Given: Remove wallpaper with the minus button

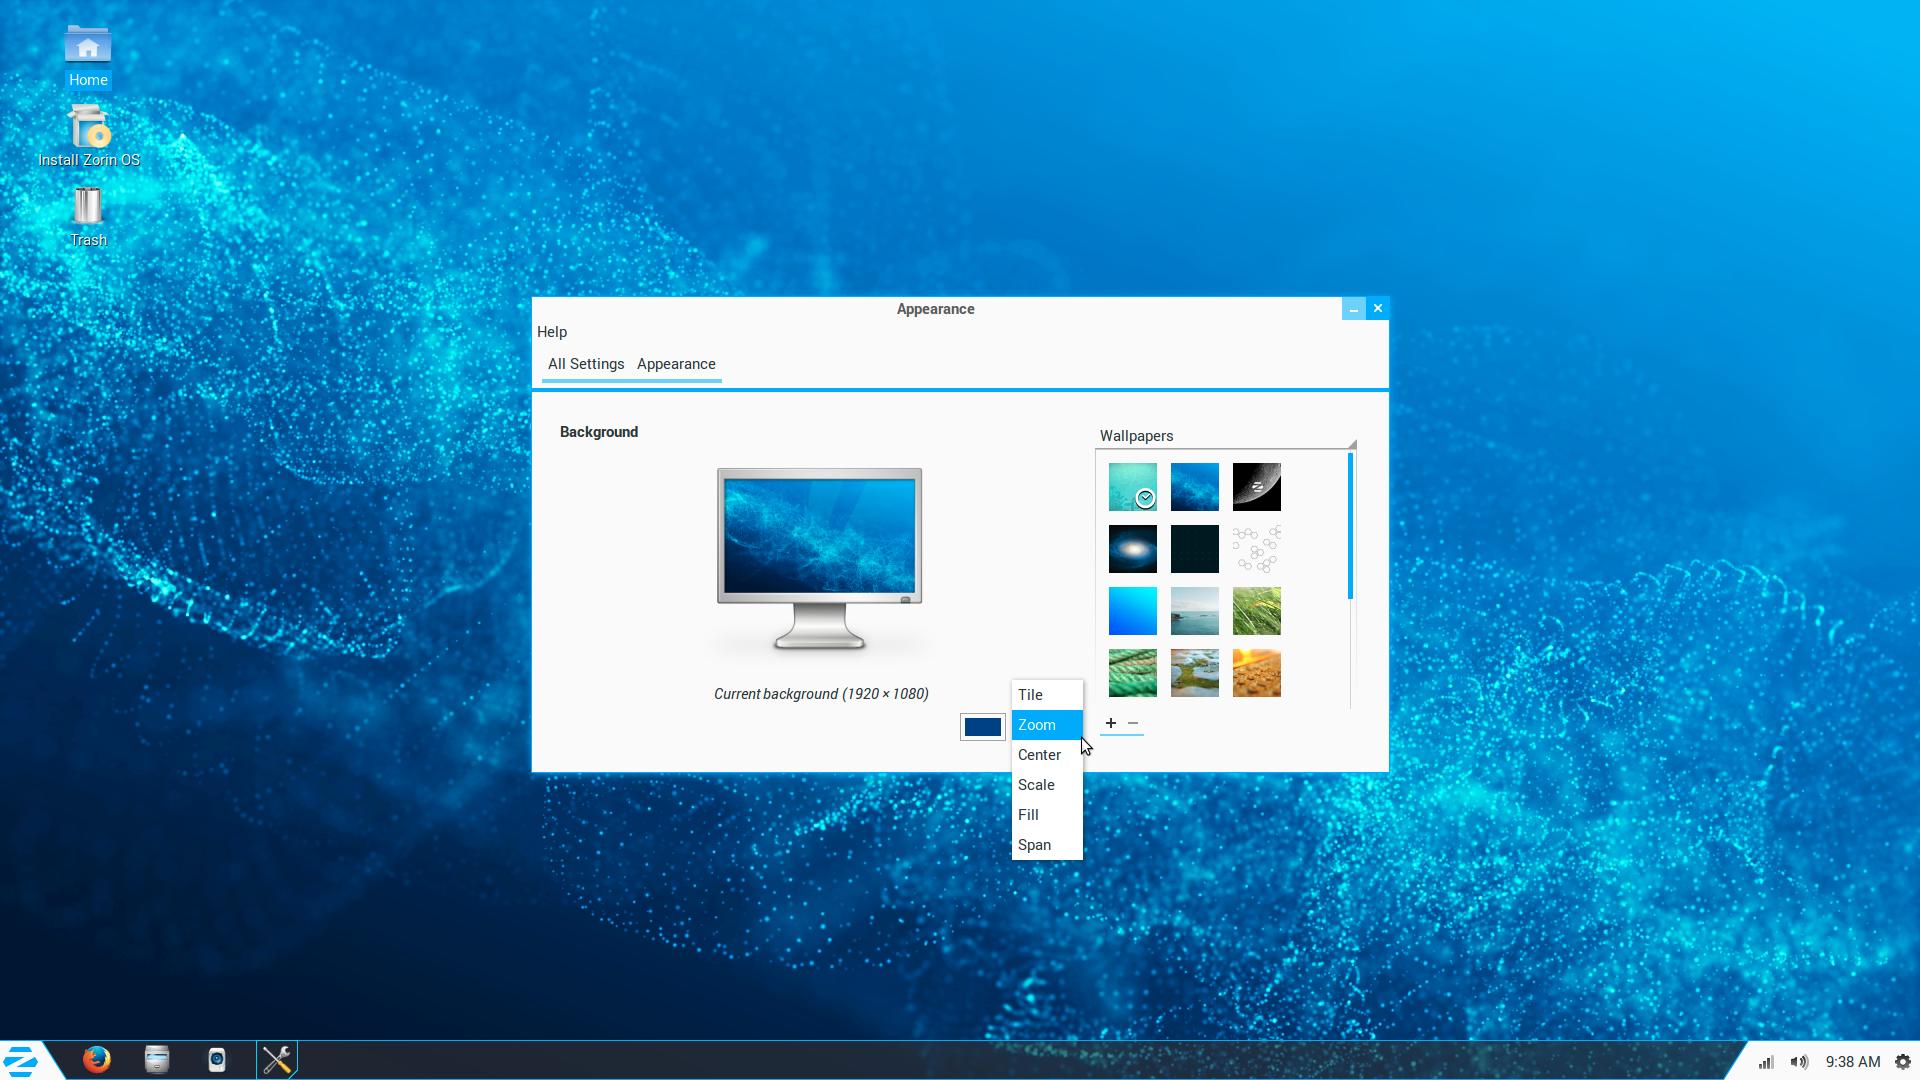Looking at the screenshot, I should point(1133,723).
